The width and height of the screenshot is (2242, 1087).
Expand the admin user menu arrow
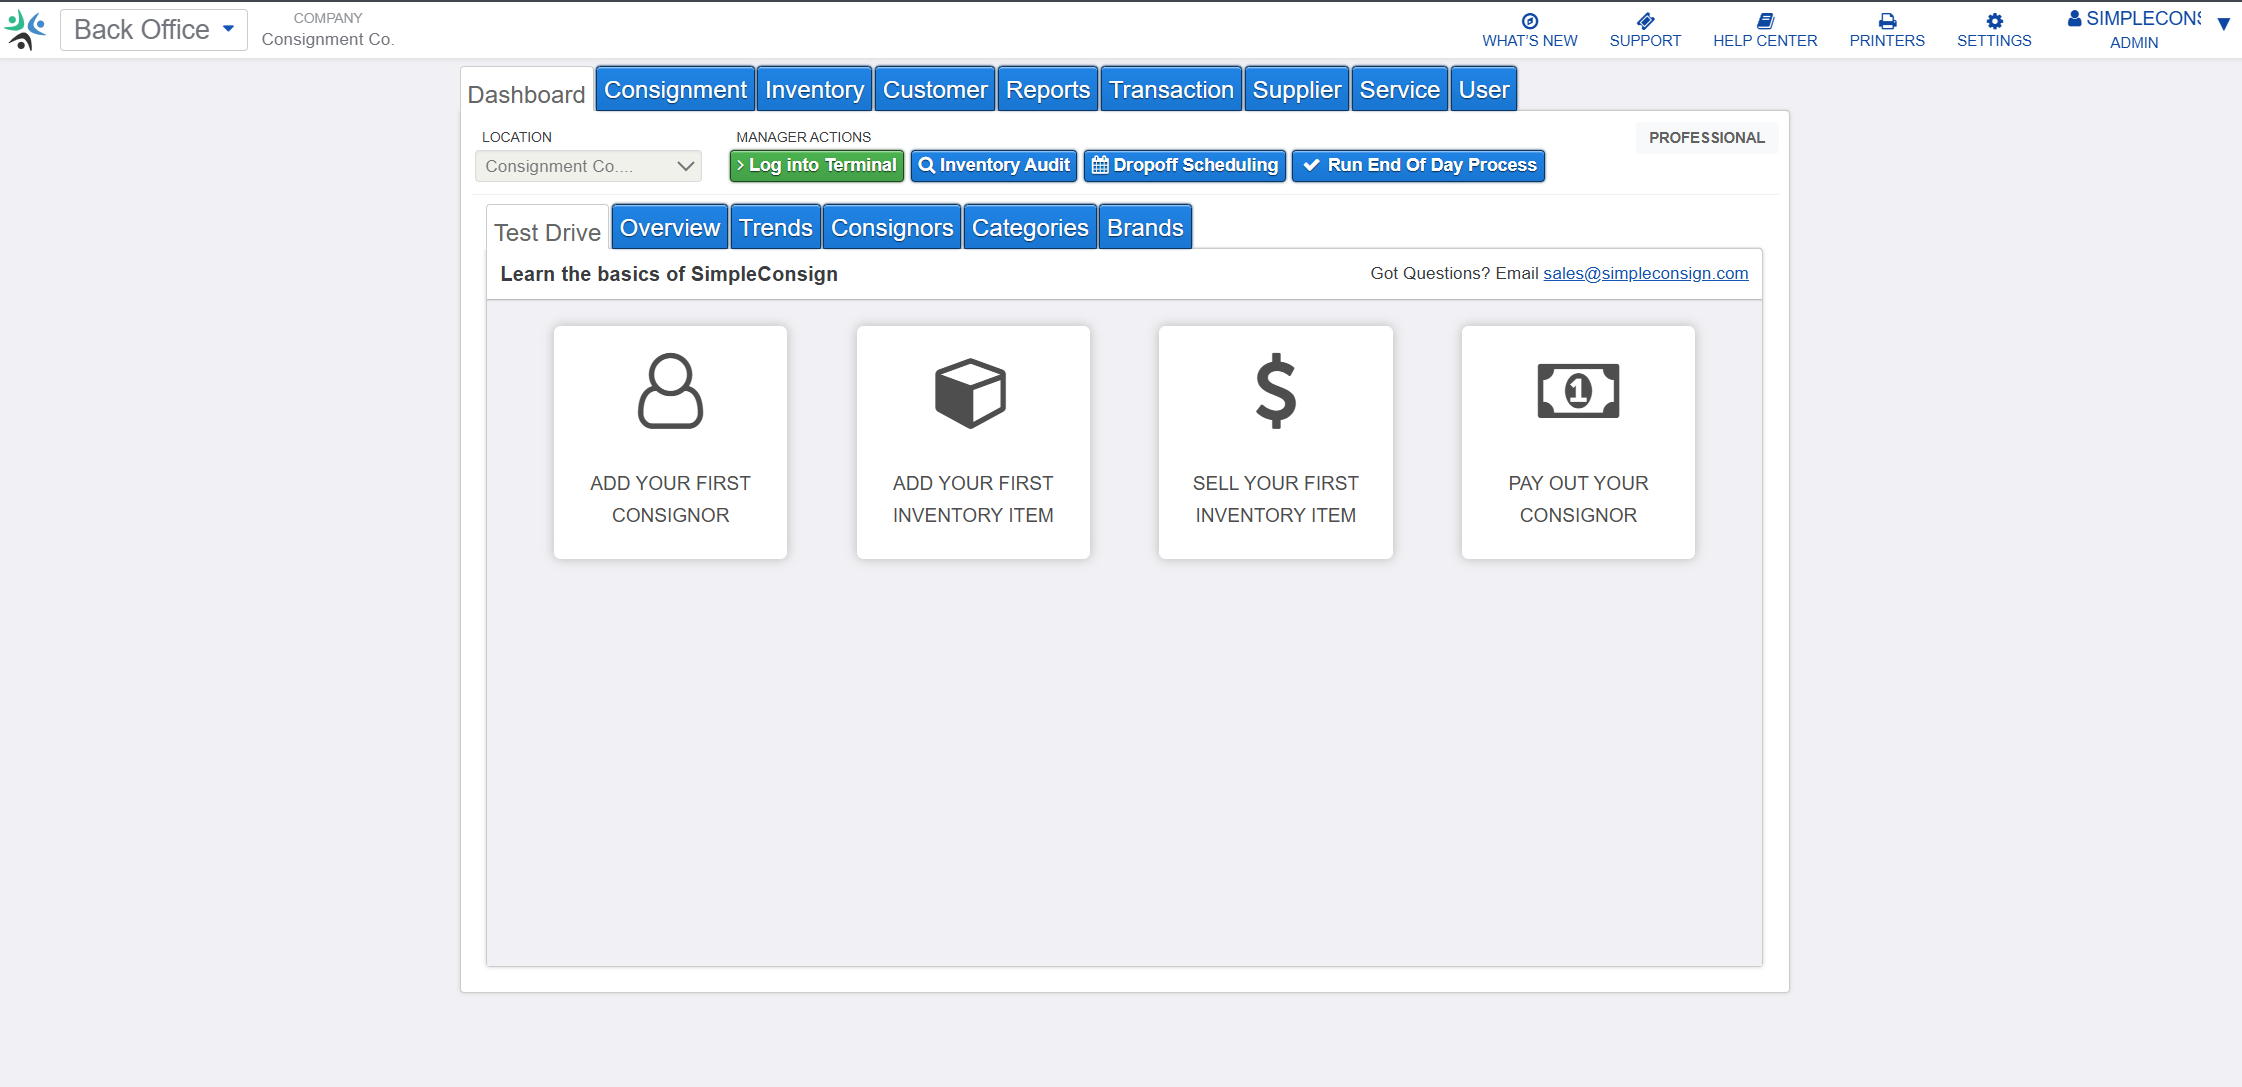[x=2224, y=24]
